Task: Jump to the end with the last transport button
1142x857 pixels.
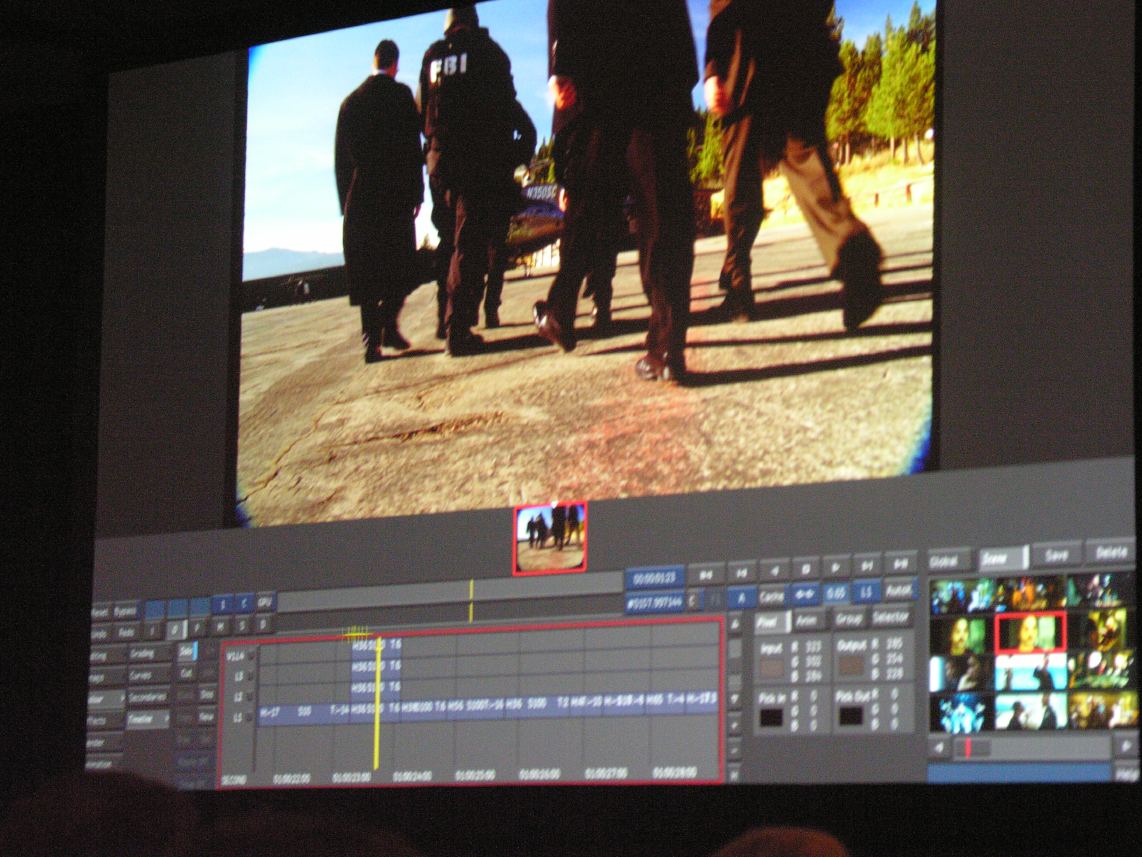Action: click(900, 564)
